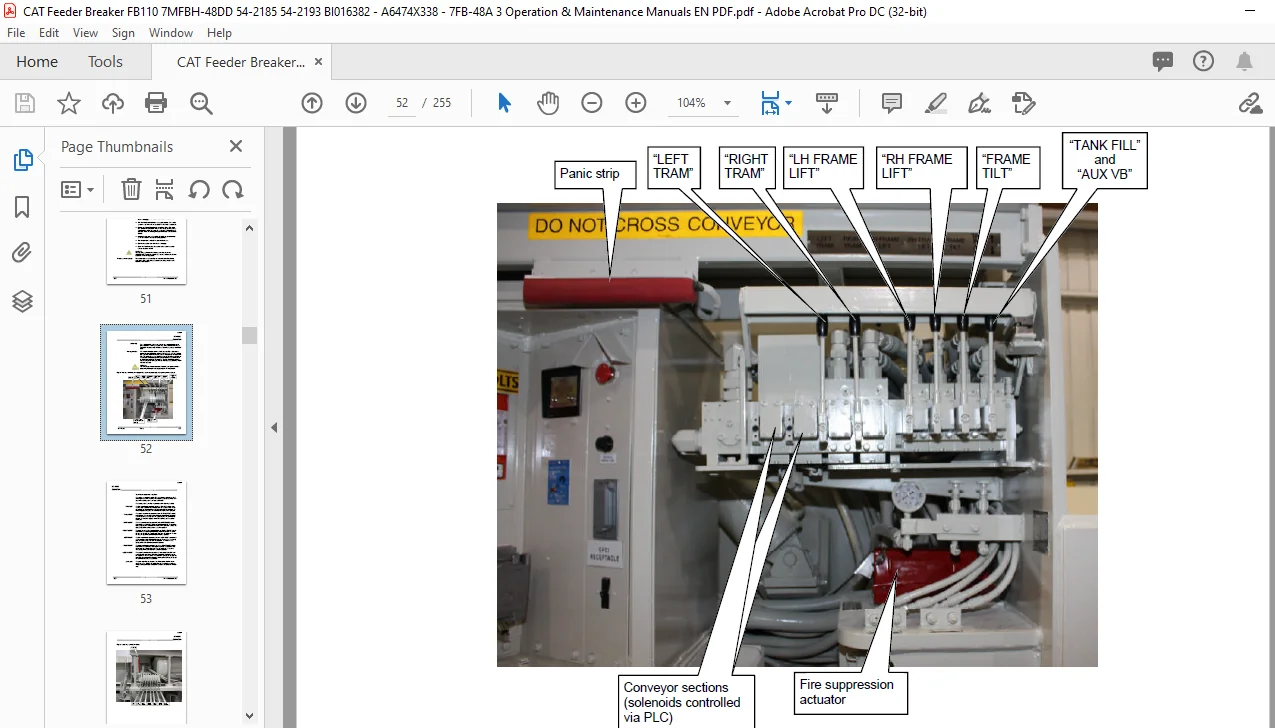Screen dimensions: 1275x728
Task: Switch to the Tools tab
Action: pos(105,62)
